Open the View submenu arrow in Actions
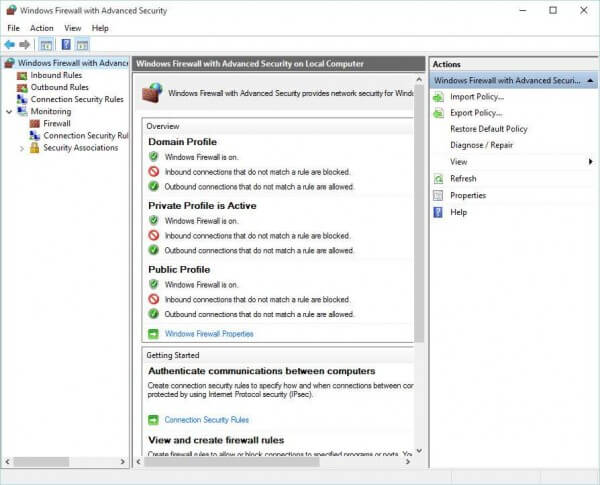The width and height of the screenshot is (600, 485). [590, 162]
